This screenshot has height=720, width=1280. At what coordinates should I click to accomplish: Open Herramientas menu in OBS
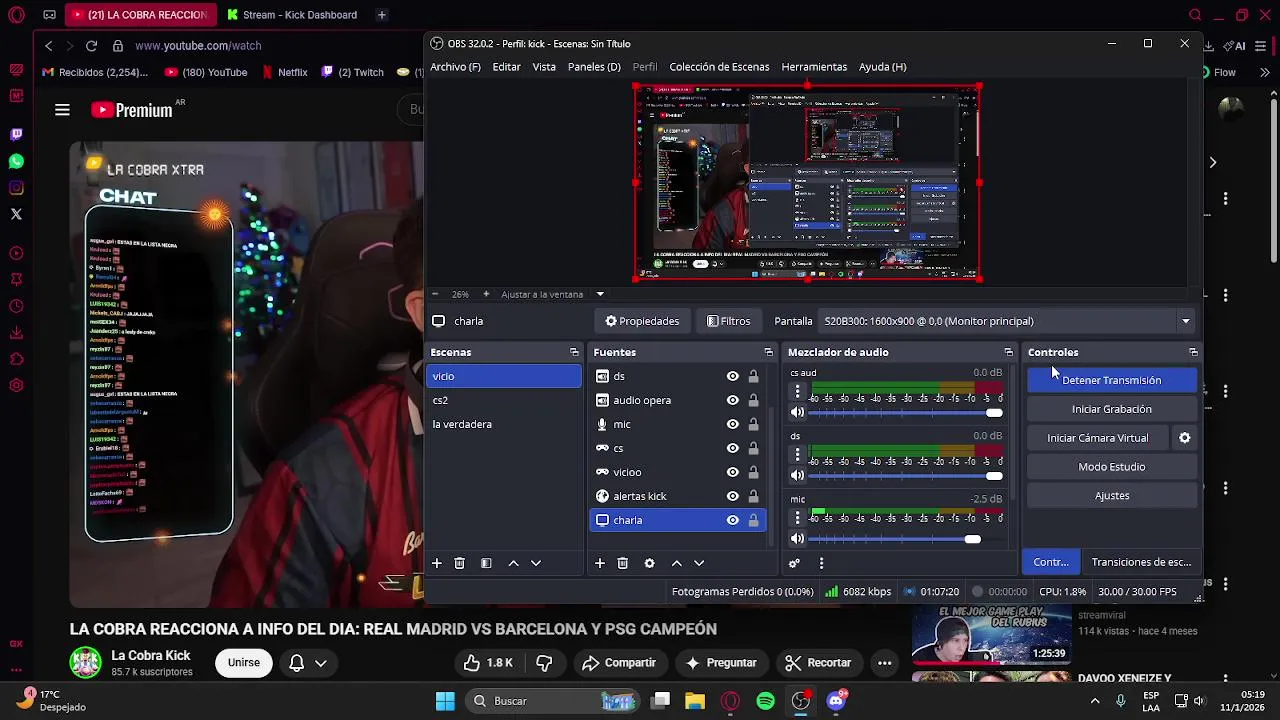[x=814, y=67]
